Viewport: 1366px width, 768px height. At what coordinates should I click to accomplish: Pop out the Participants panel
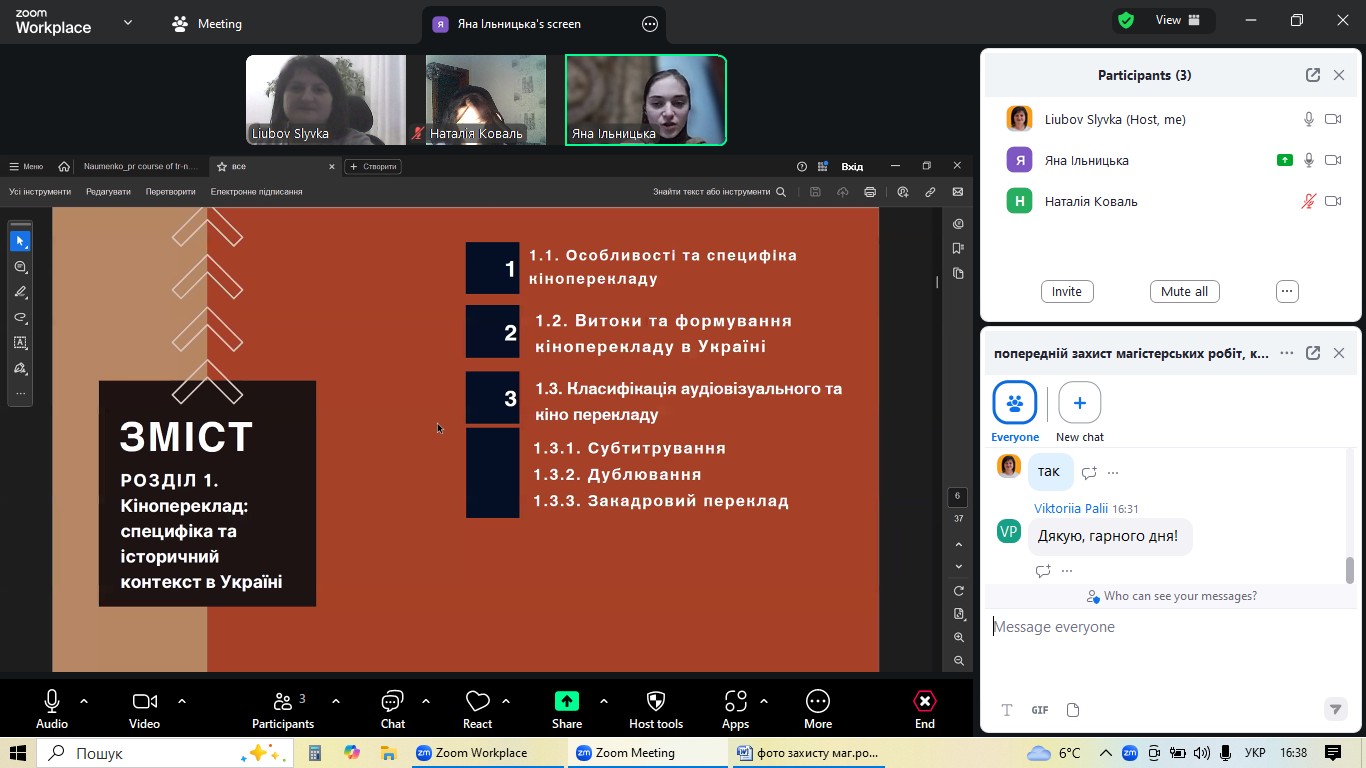(x=1312, y=75)
